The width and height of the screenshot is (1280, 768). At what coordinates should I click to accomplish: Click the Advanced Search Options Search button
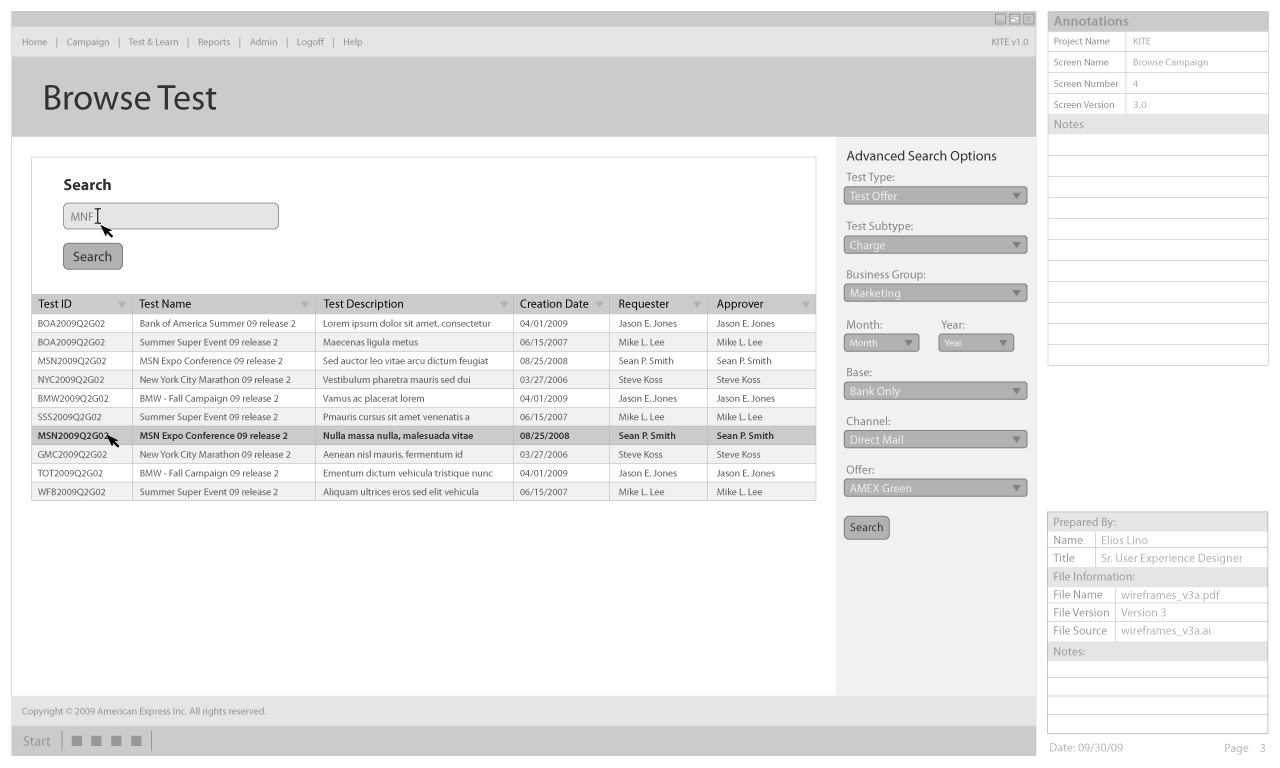[866, 528]
